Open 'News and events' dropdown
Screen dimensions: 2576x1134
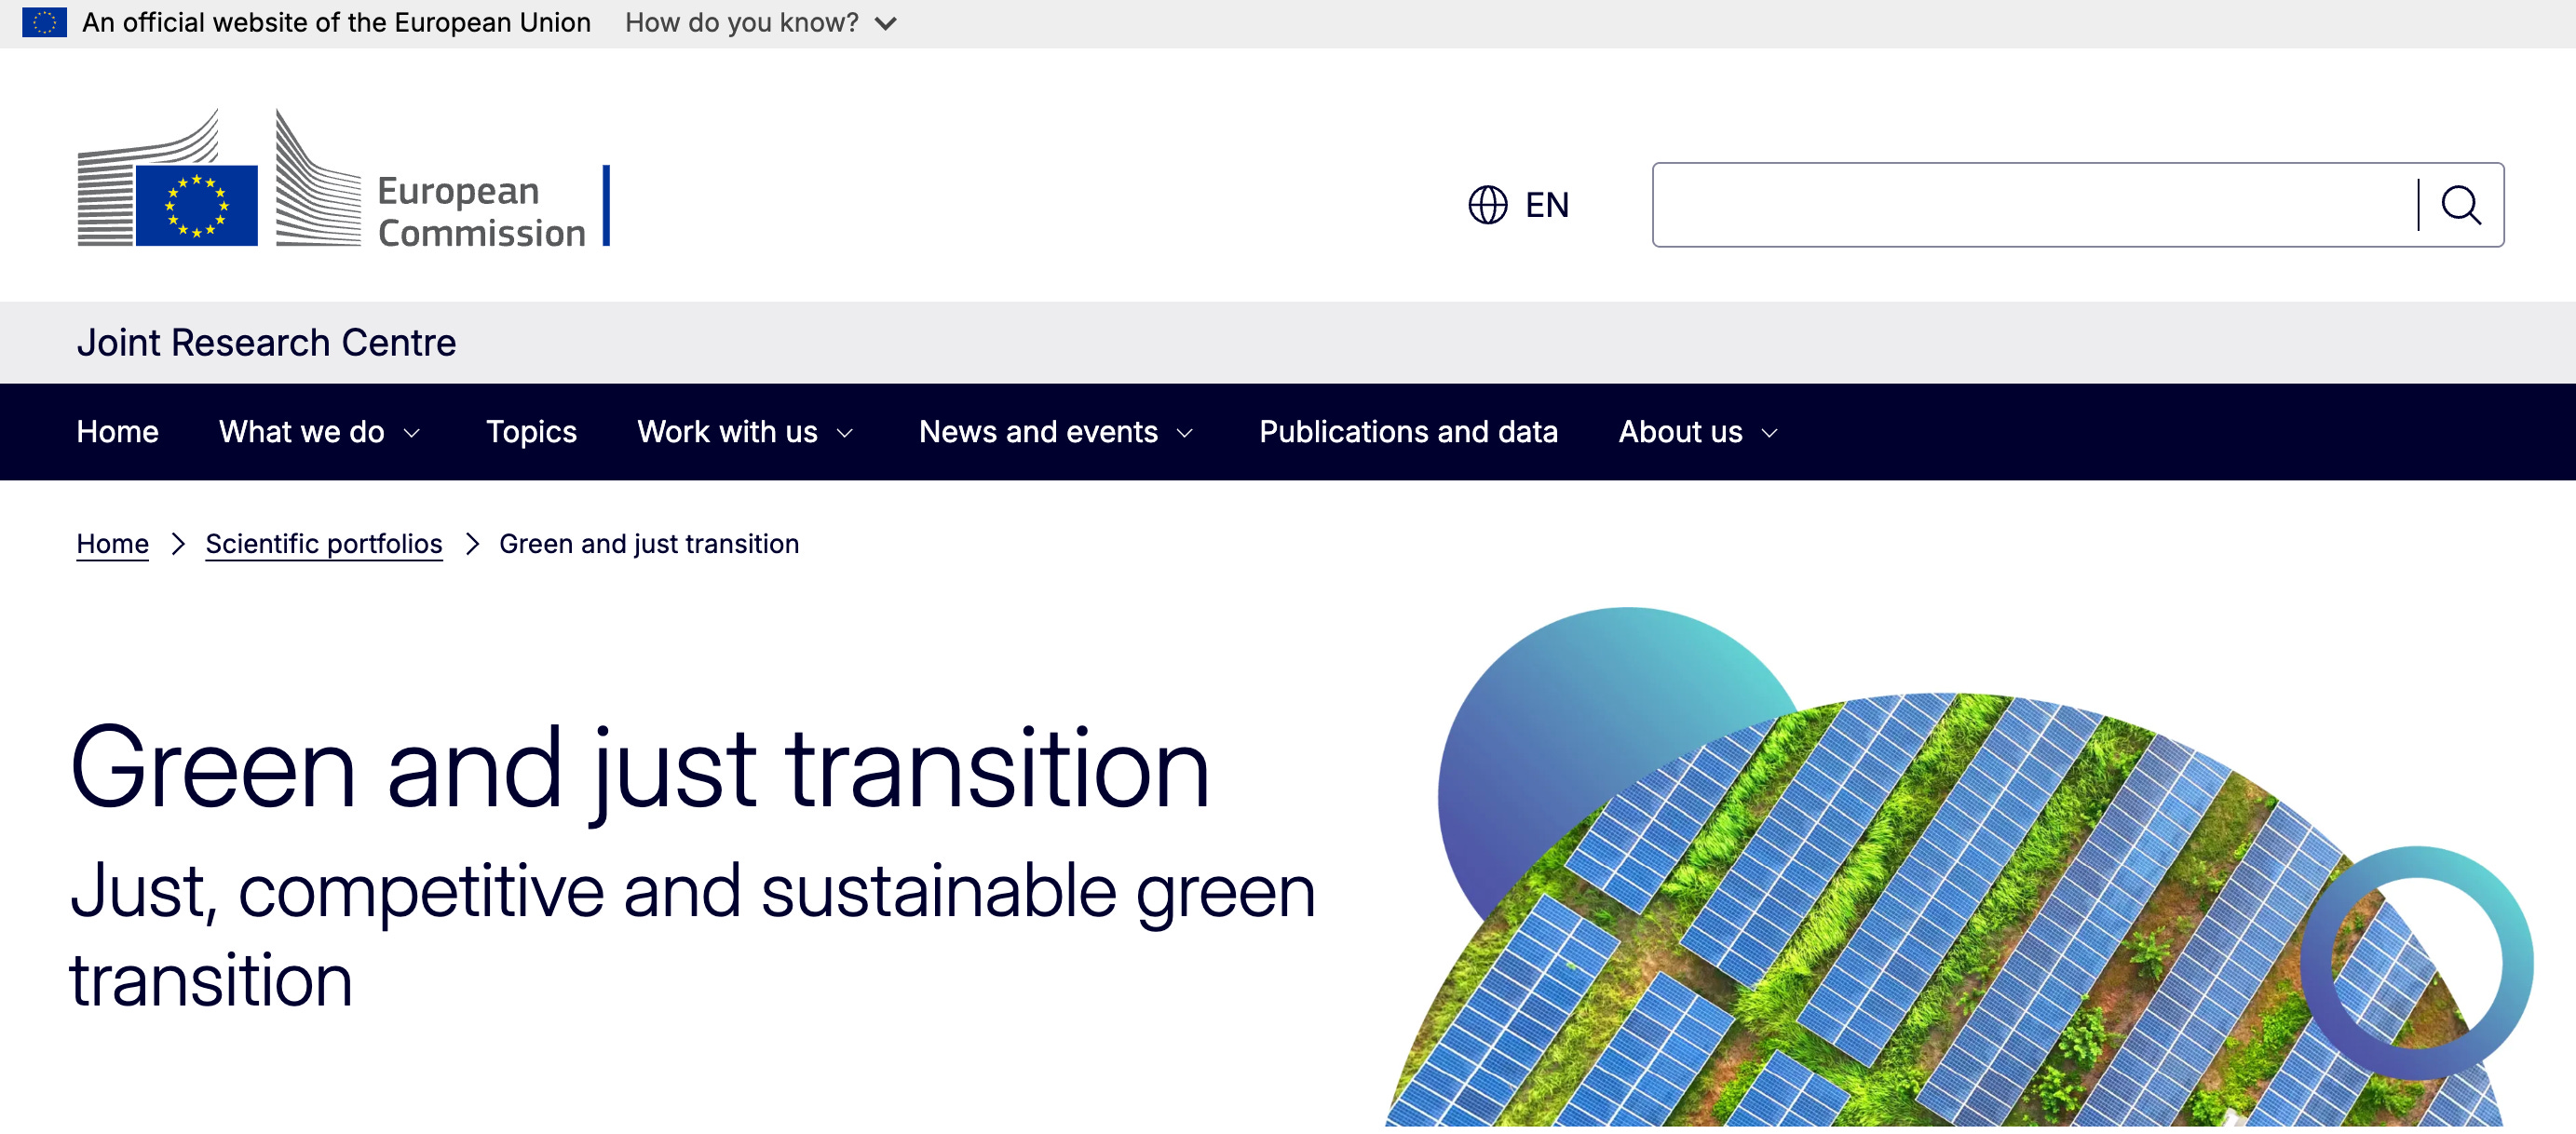1056,432
